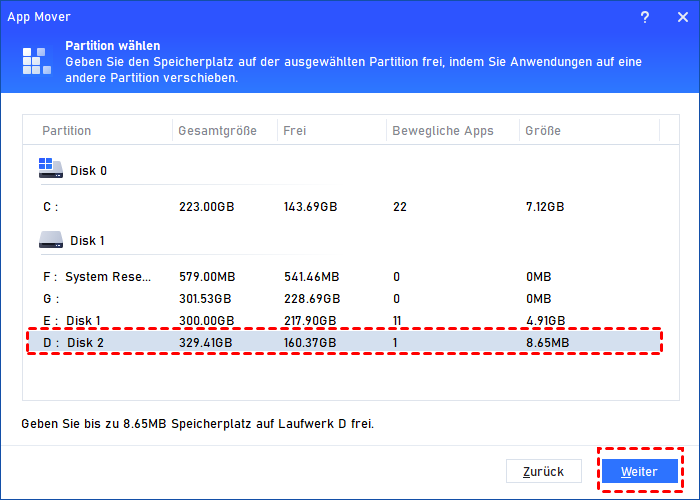Click the Weiter button
700x500 pixels.
pyautogui.click(x=639, y=471)
